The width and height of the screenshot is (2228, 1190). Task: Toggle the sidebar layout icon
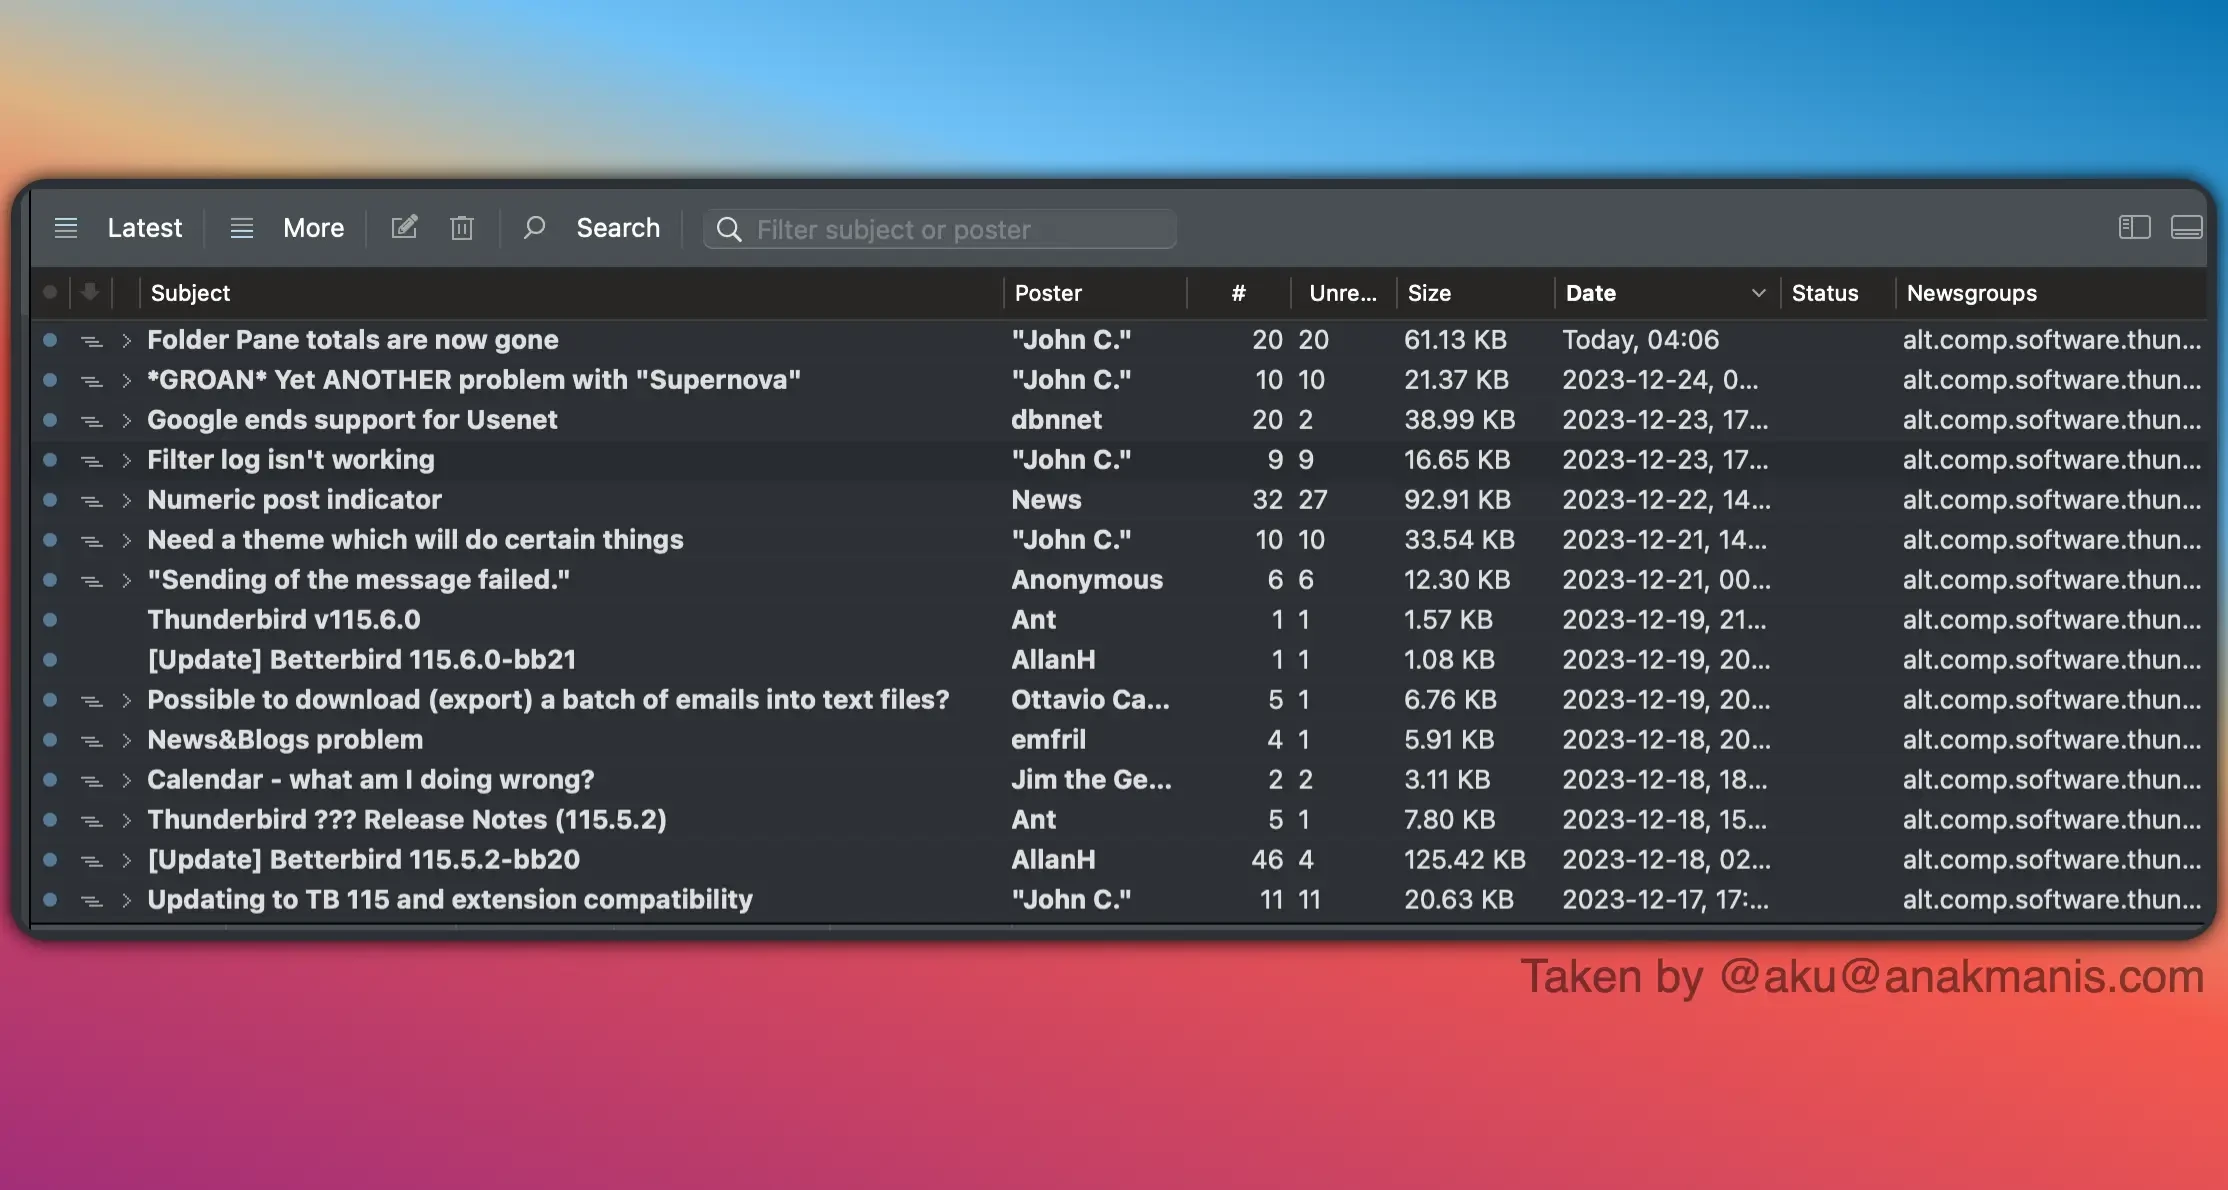pyautogui.click(x=2134, y=228)
